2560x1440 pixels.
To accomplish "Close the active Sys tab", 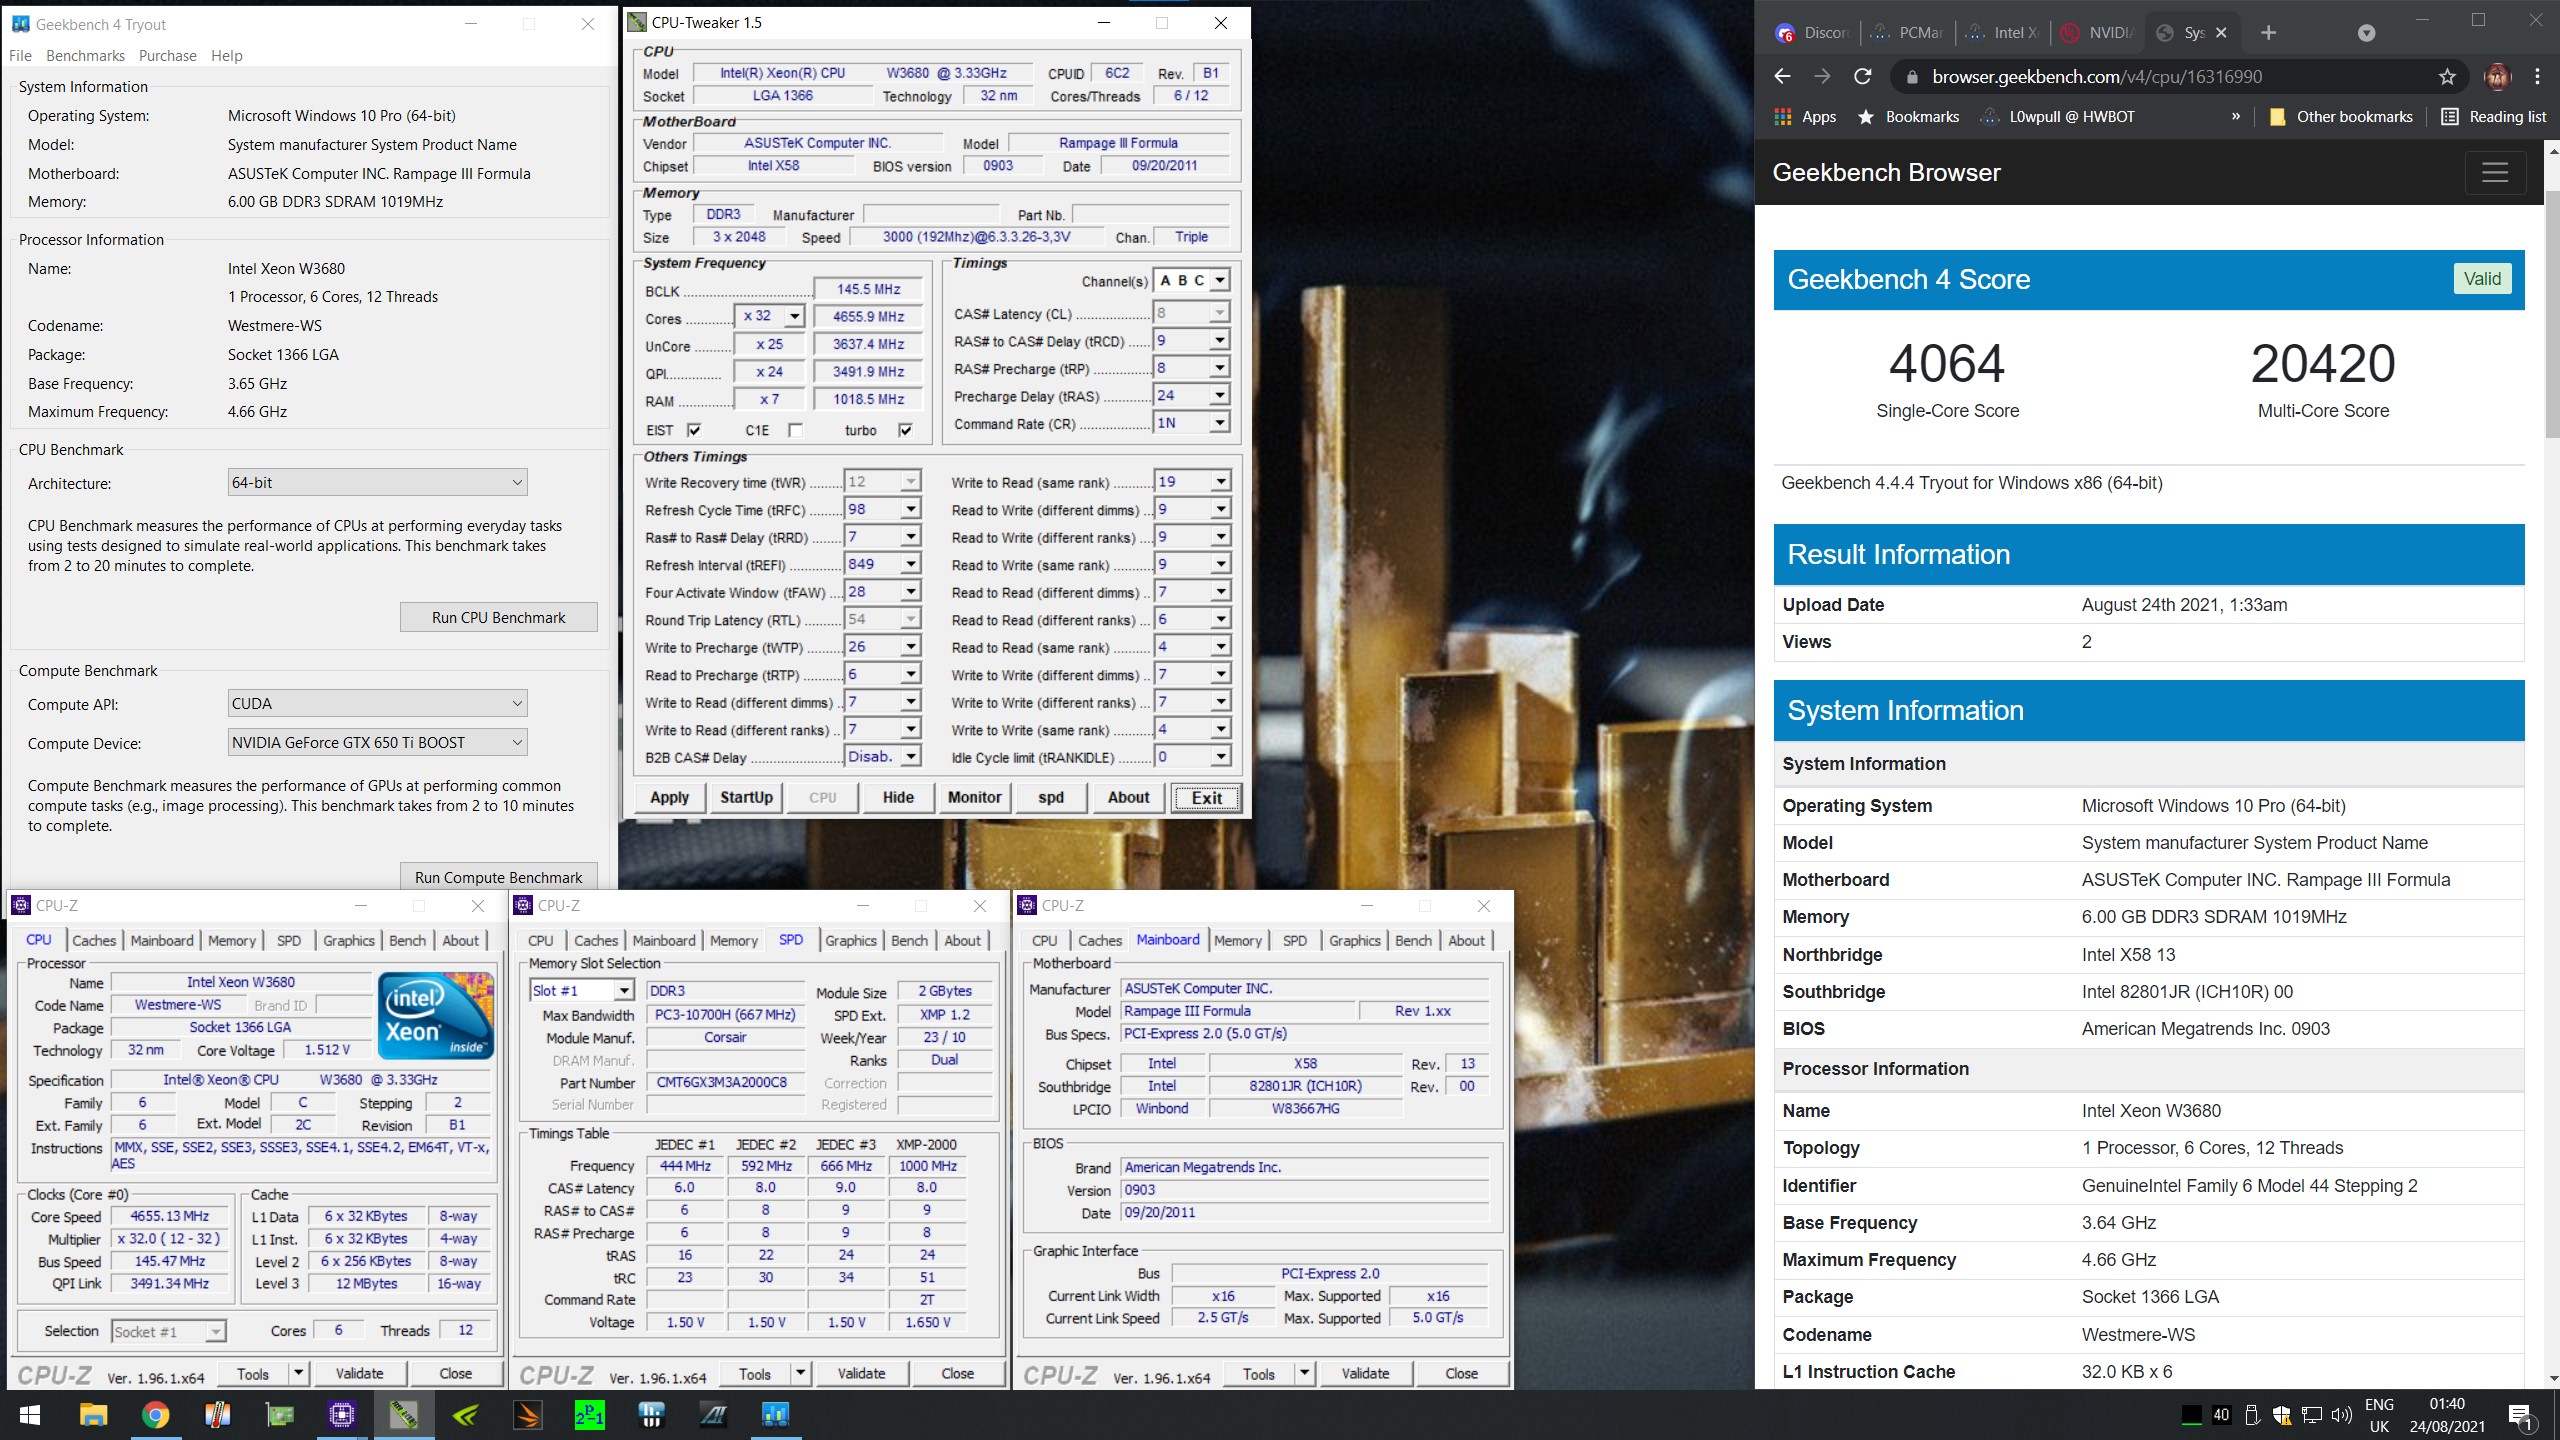I will [x=2221, y=33].
